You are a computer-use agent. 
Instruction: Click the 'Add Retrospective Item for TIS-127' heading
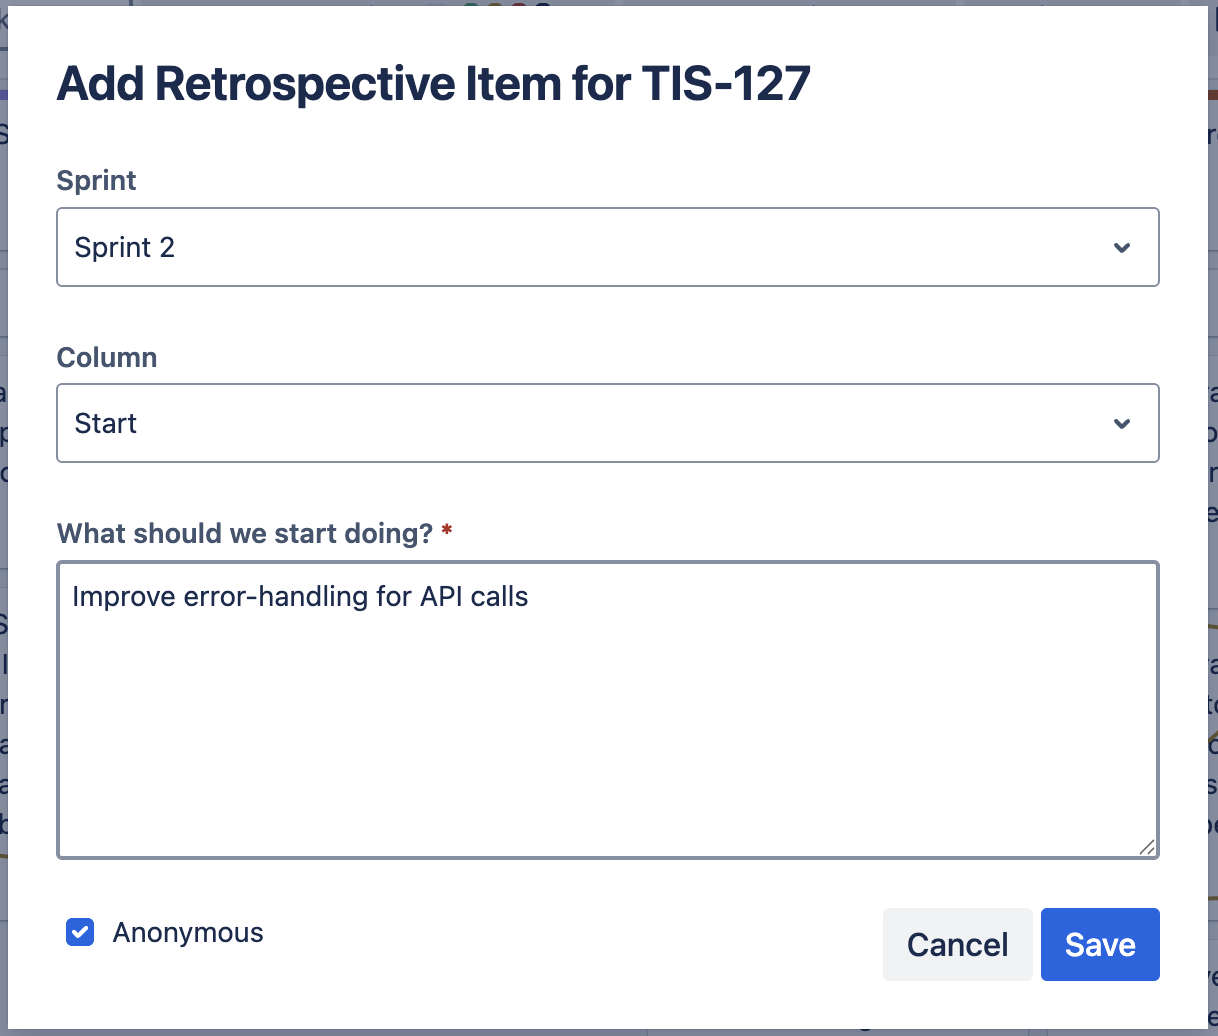[x=433, y=84]
